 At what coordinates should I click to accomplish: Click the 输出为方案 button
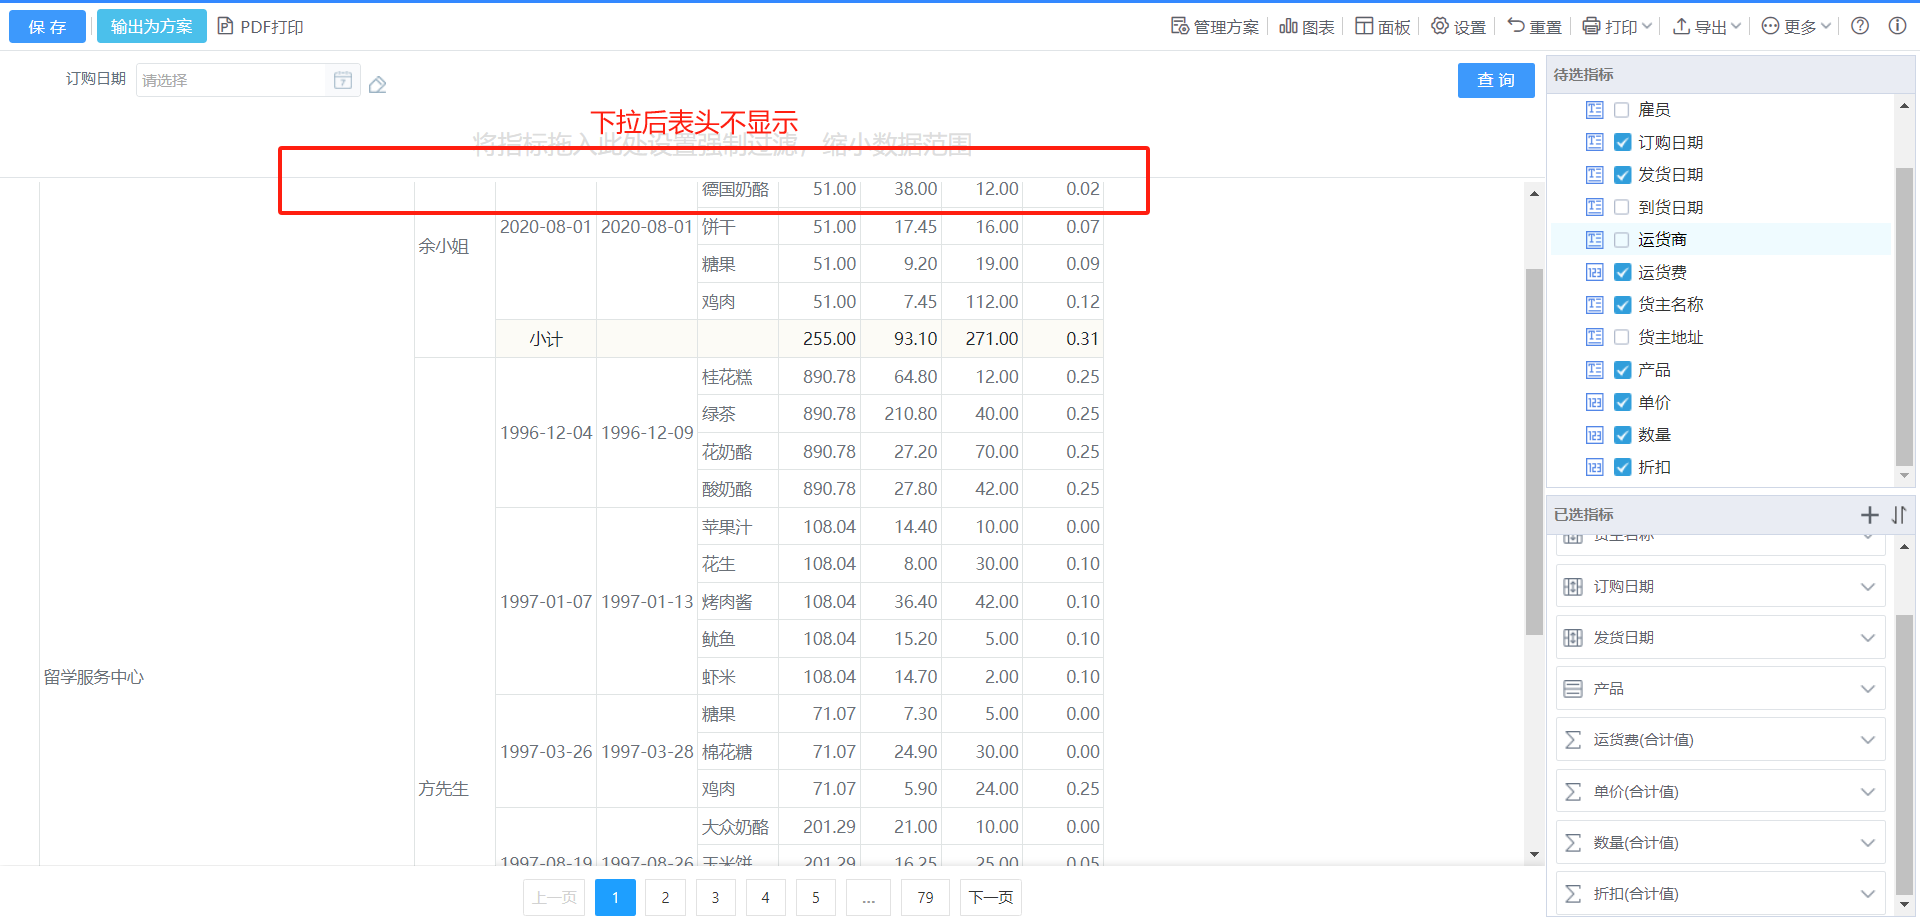(x=151, y=27)
